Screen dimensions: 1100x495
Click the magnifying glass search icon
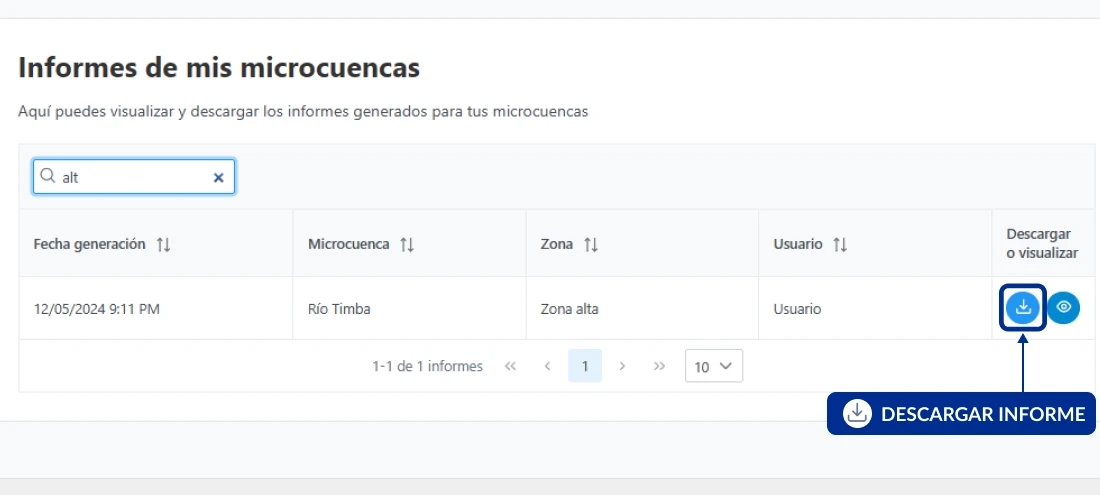pyautogui.click(x=47, y=176)
